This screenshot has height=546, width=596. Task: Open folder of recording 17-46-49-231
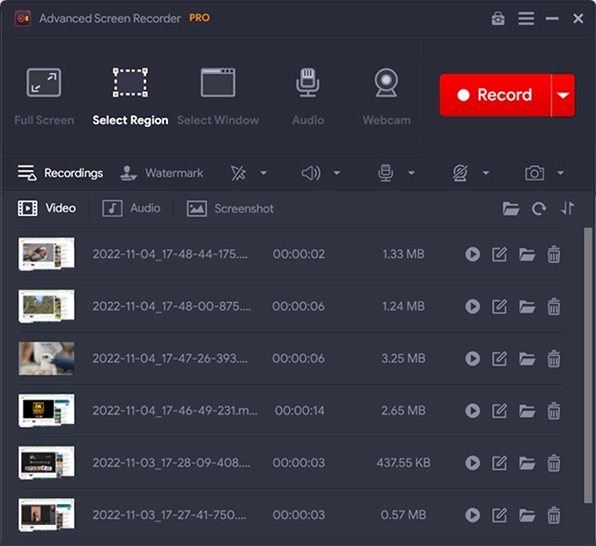click(527, 411)
